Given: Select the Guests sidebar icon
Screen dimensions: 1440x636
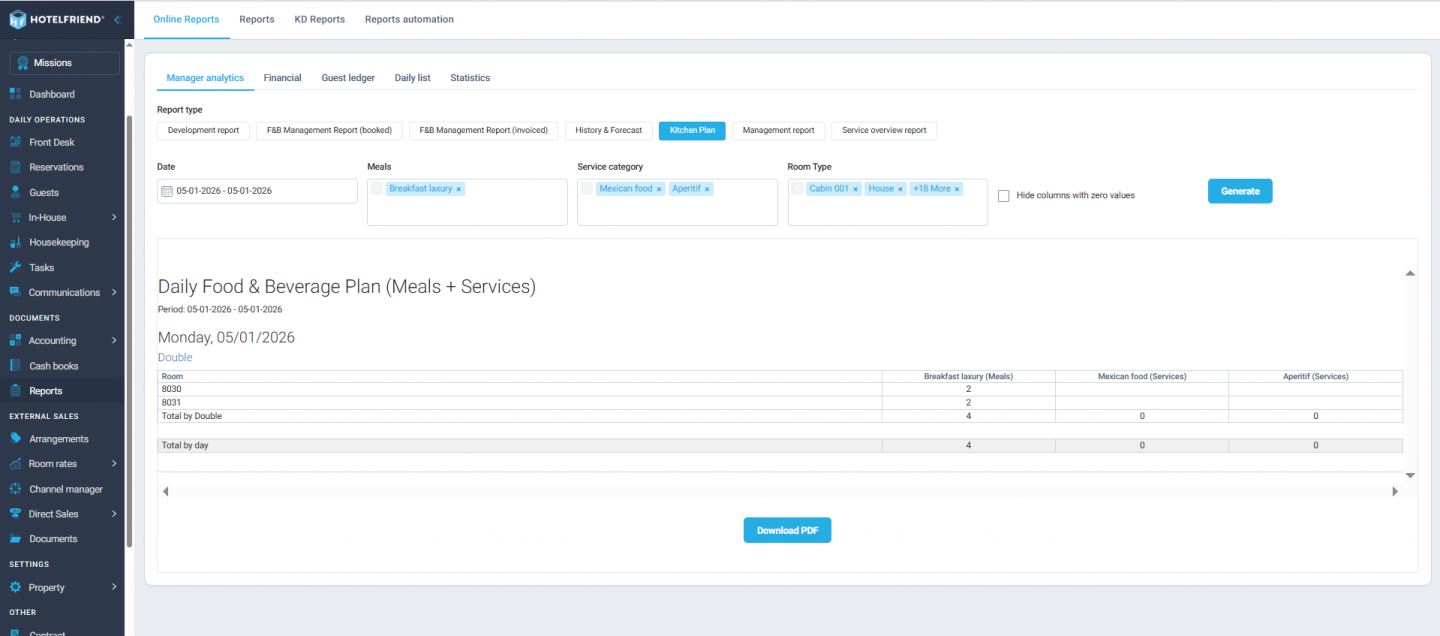Looking at the screenshot, I should pyautogui.click(x=16, y=191).
